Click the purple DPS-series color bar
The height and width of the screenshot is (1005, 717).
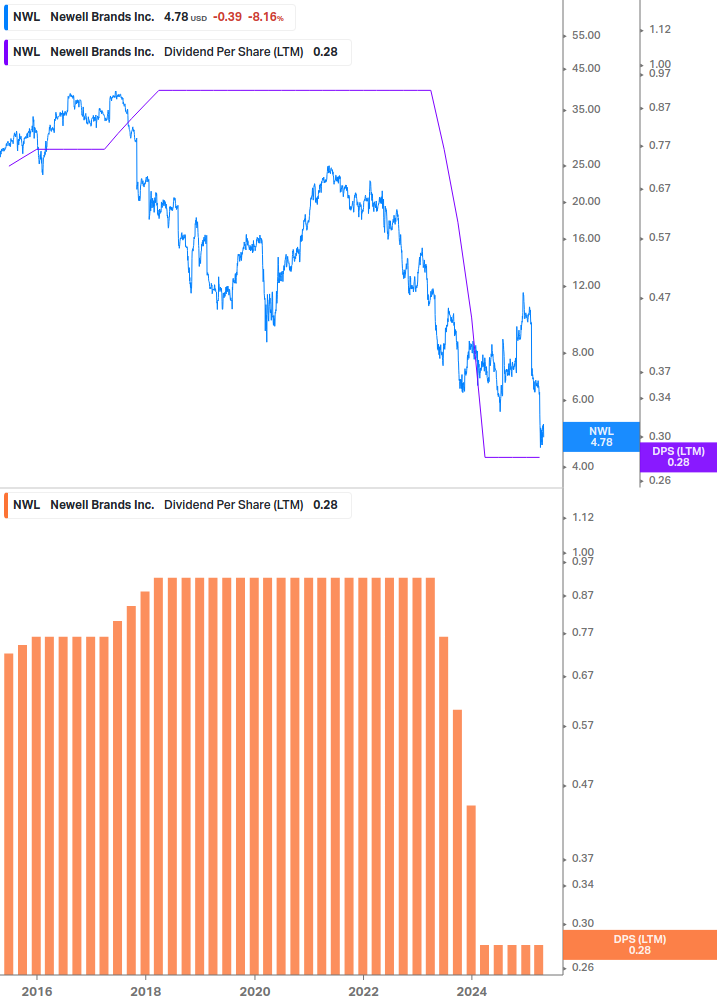pos(6,53)
